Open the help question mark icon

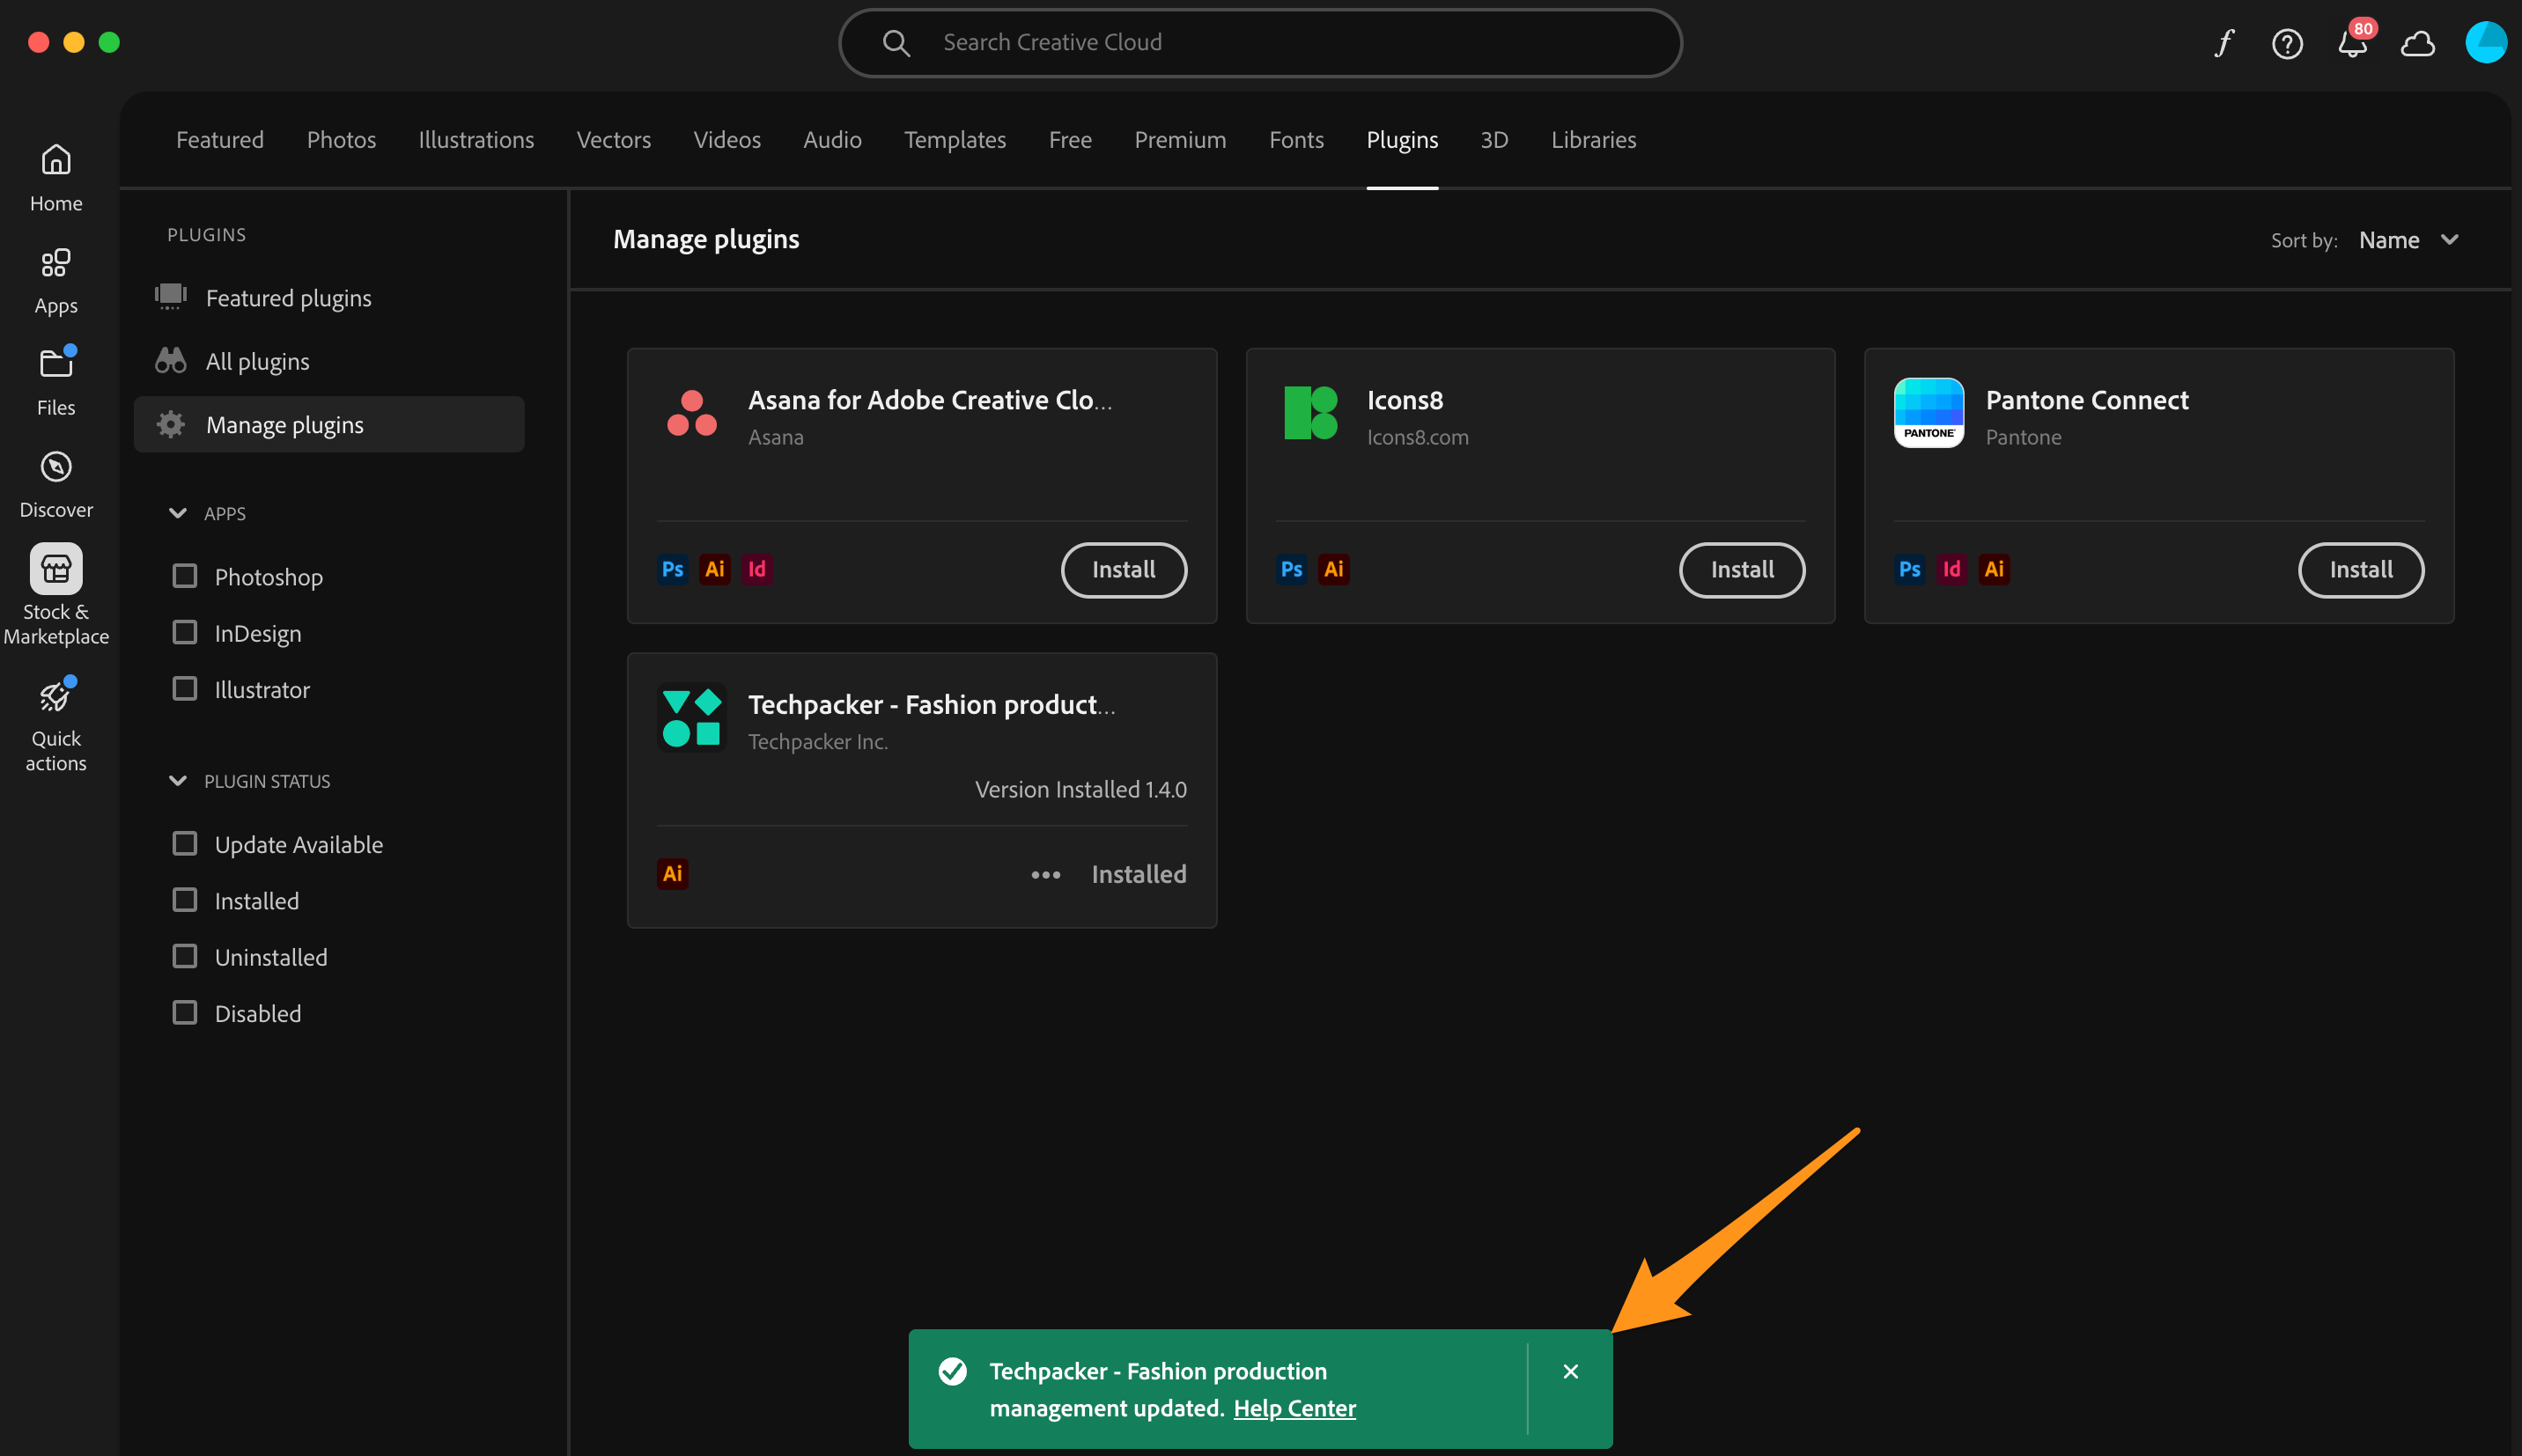pos(2287,43)
